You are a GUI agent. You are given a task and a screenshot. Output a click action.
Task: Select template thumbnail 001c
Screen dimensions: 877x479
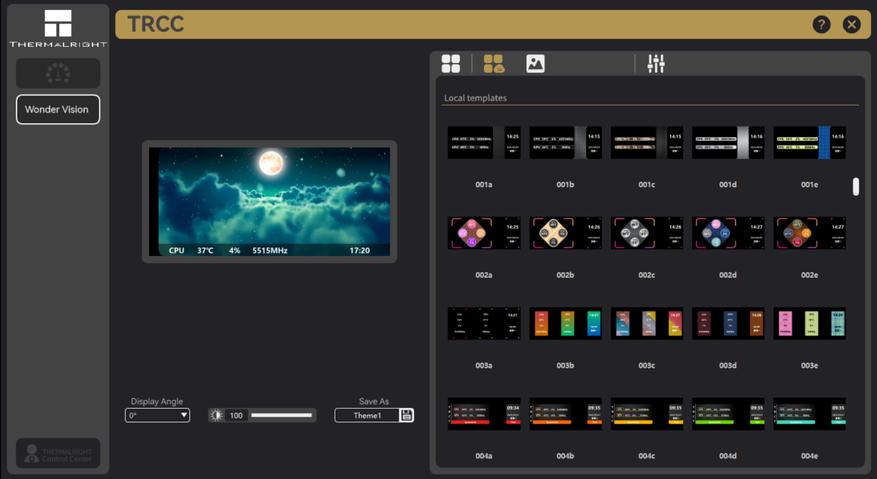point(647,143)
